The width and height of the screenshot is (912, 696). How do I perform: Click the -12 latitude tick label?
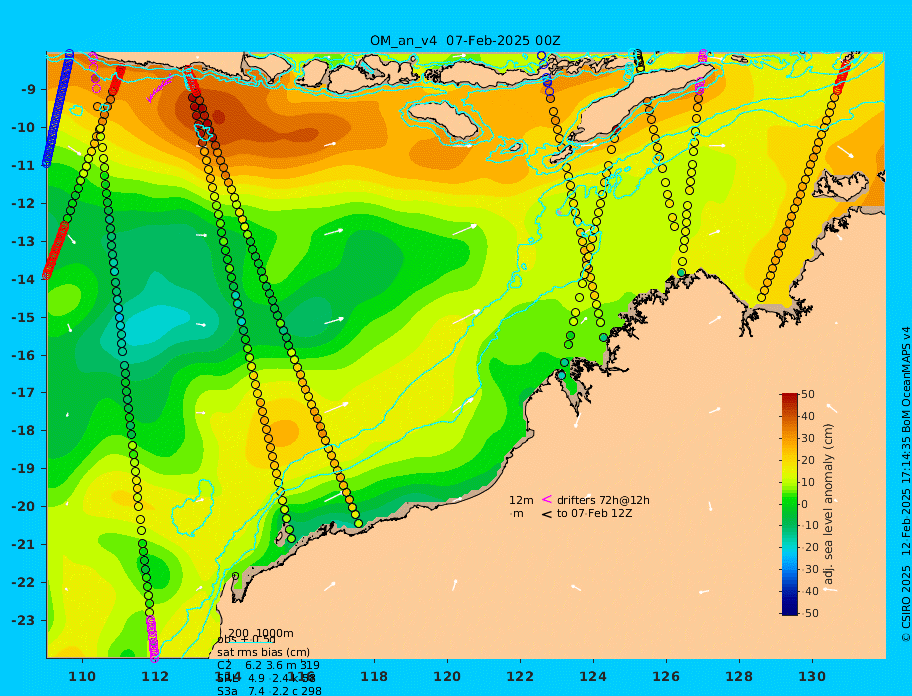pos(23,204)
